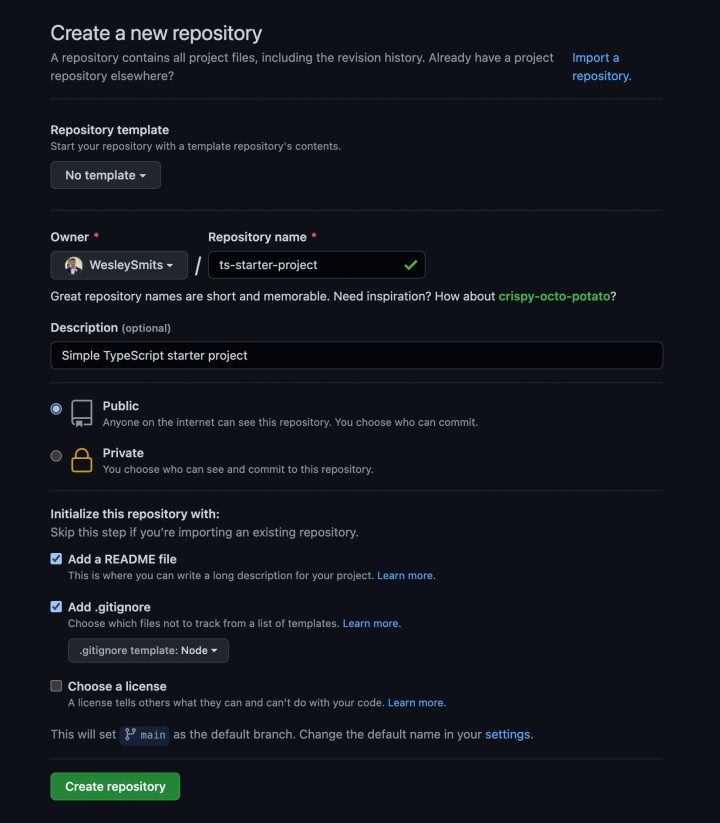This screenshot has height=823, width=720.
Task: Click the green checkmark beside repository name
Action: click(412, 264)
